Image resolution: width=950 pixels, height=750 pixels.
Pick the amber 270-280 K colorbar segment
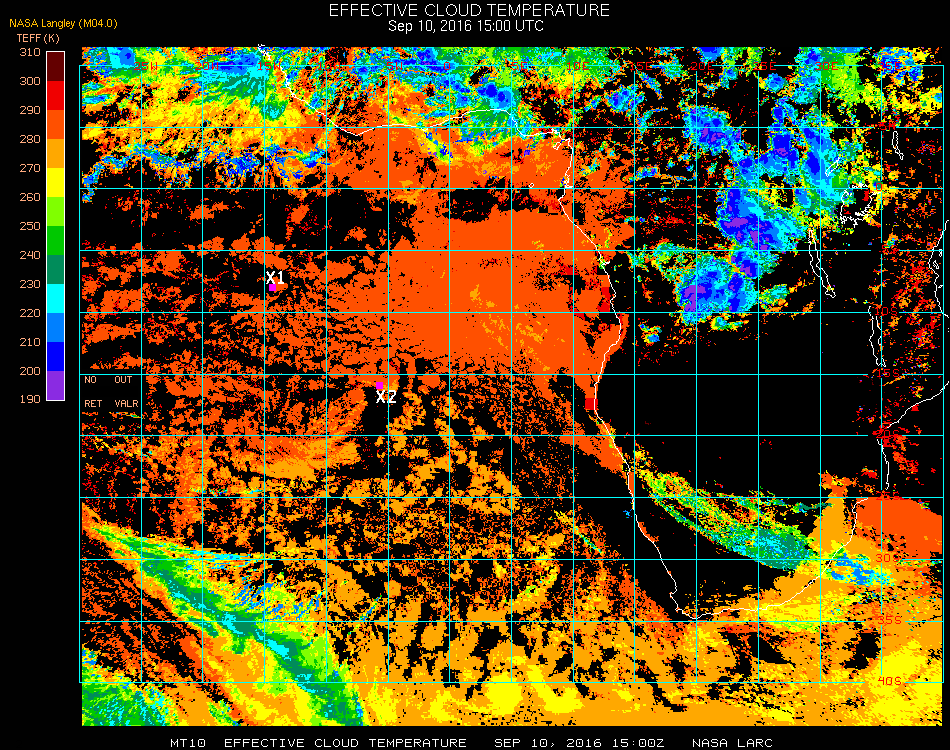55,153
